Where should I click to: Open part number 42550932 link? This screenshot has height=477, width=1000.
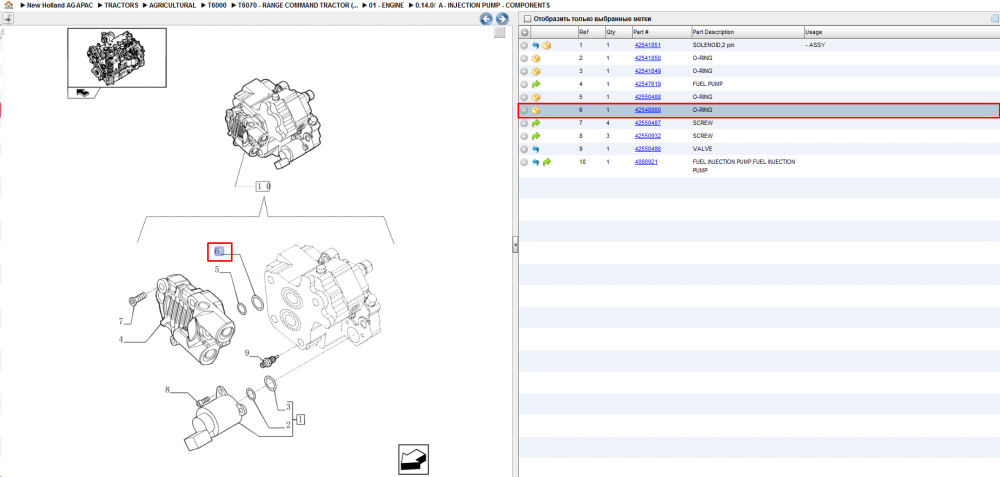coord(647,136)
